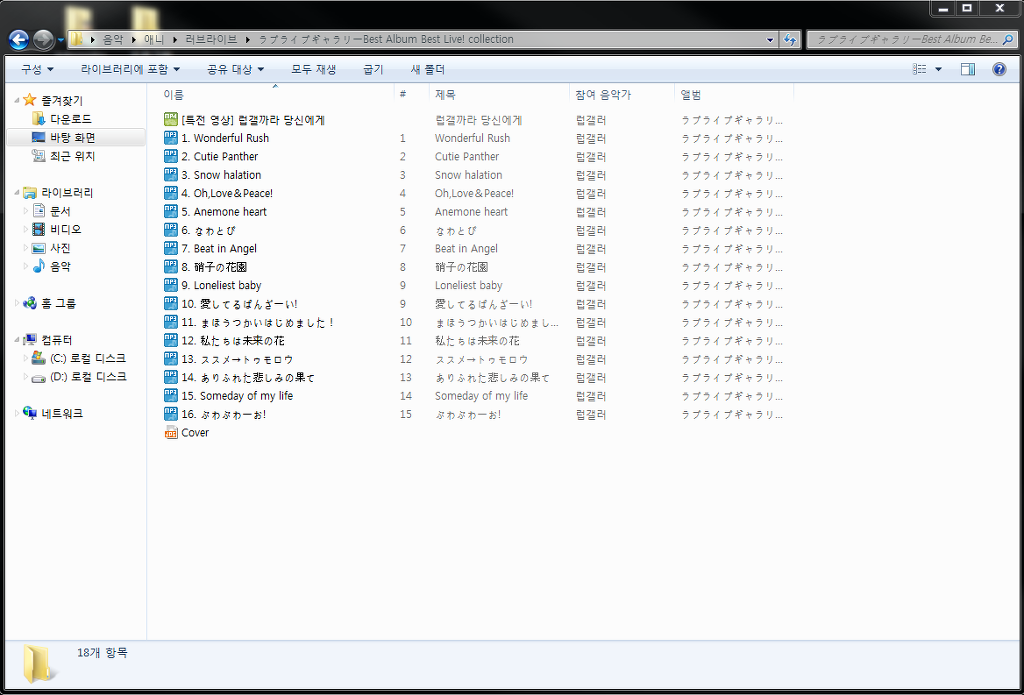Screen dimensions: 1024x695
Task: Go back with the Back arrow button
Action: point(18,40)
